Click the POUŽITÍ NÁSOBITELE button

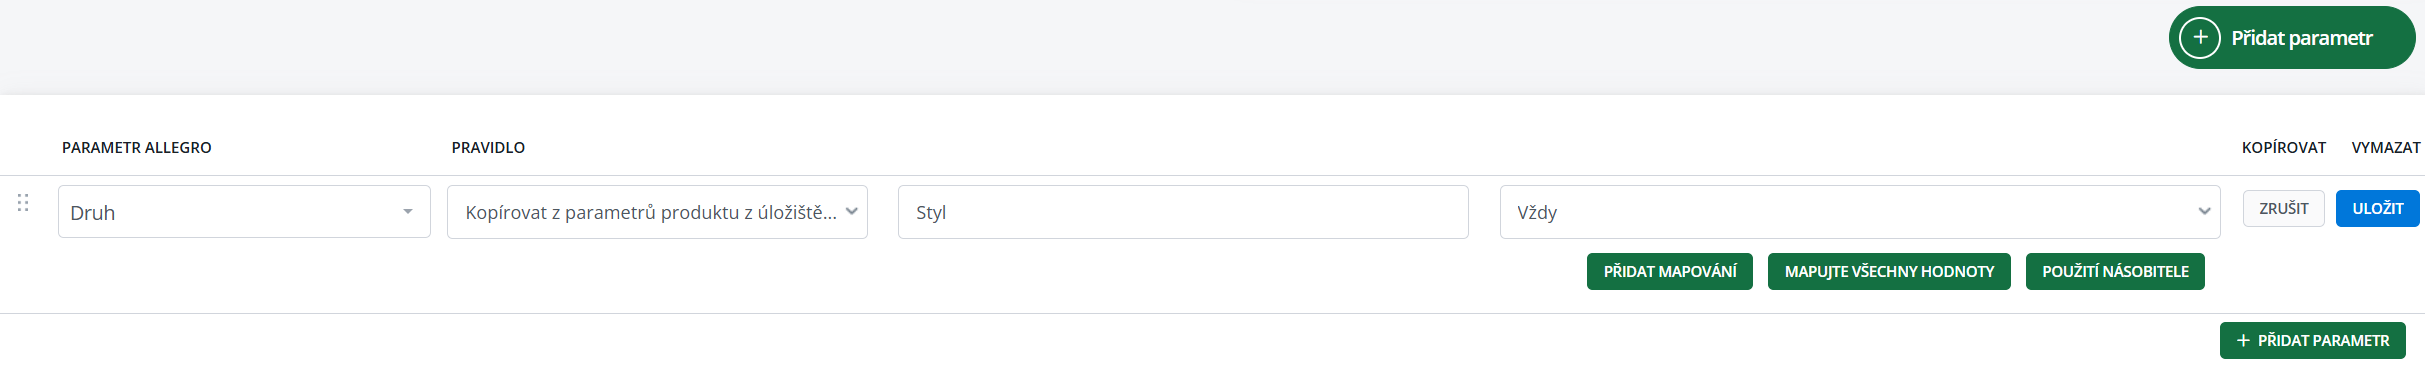point(2115,272)
